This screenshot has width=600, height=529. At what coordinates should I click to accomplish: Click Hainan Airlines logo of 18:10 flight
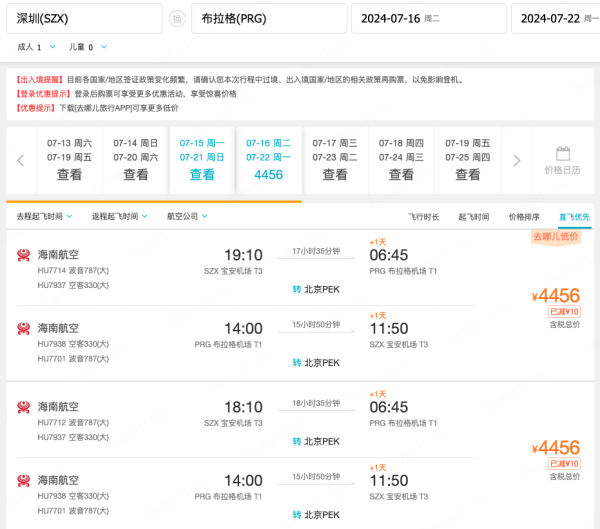pos(24,407)
